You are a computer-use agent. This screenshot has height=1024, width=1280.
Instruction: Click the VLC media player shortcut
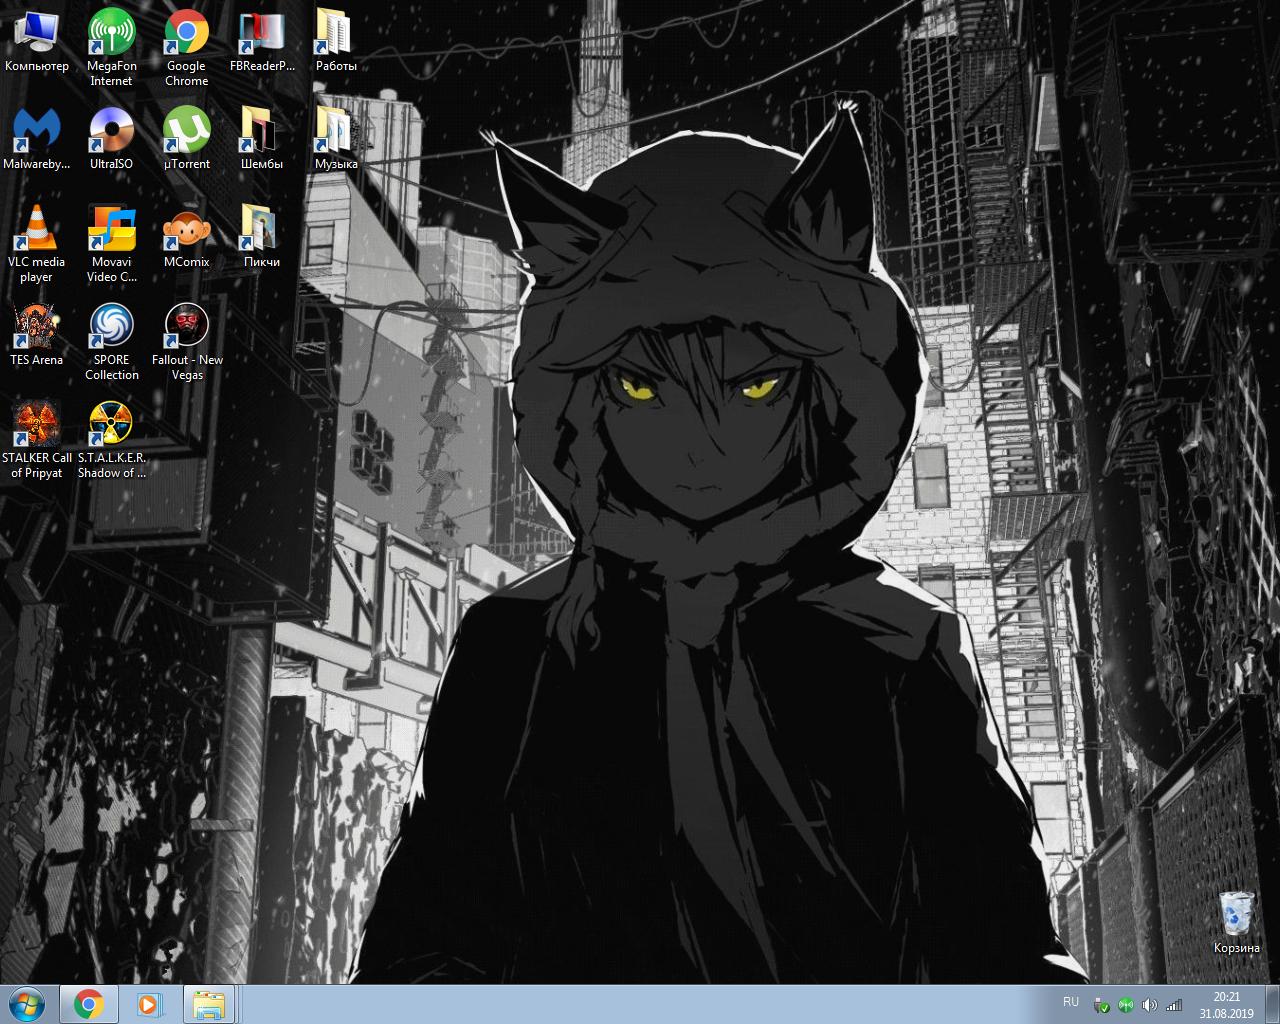coord(37,244)
